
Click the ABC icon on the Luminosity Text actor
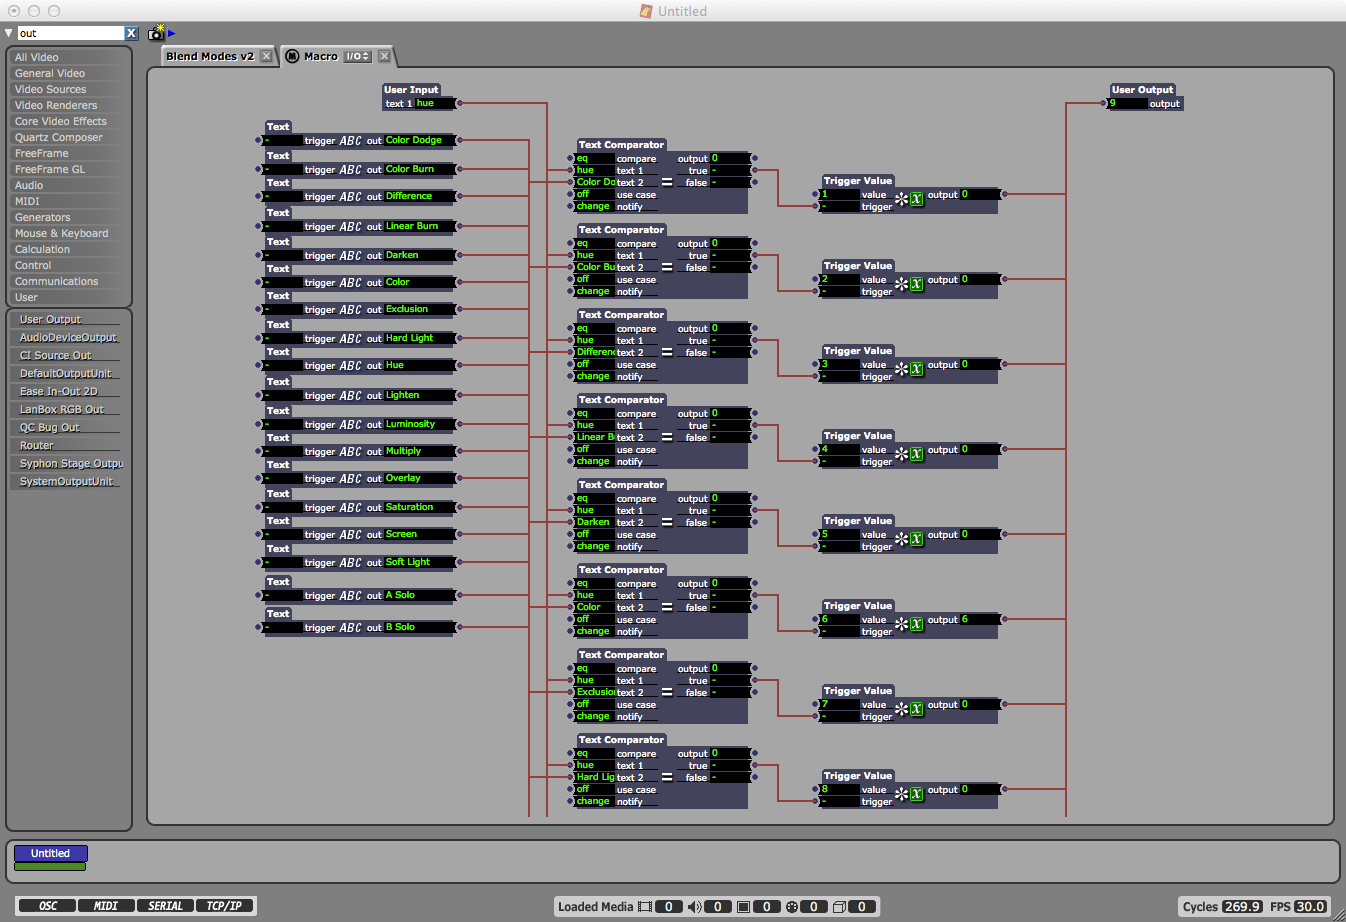(x=350, y=425)
